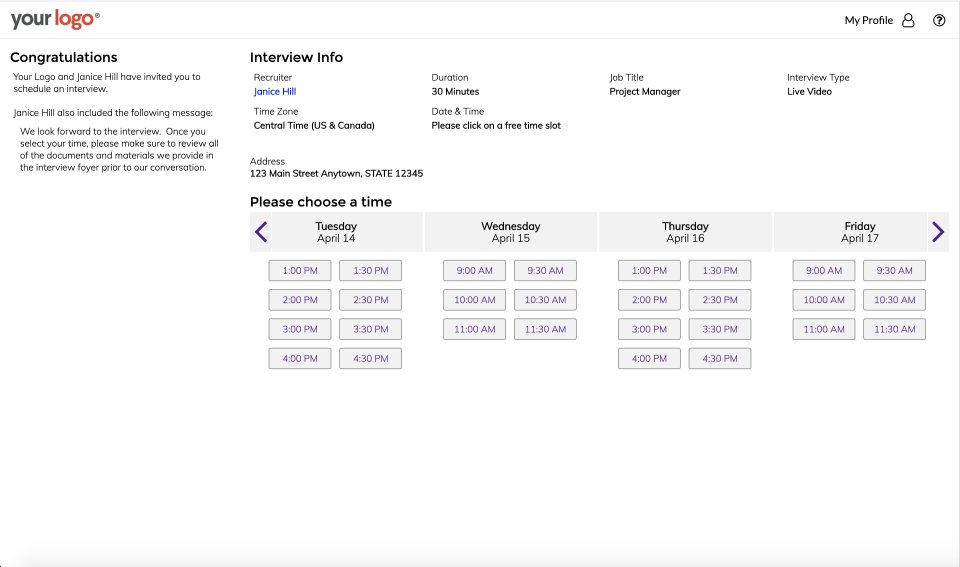Click the your logo image

click(55, 20)
